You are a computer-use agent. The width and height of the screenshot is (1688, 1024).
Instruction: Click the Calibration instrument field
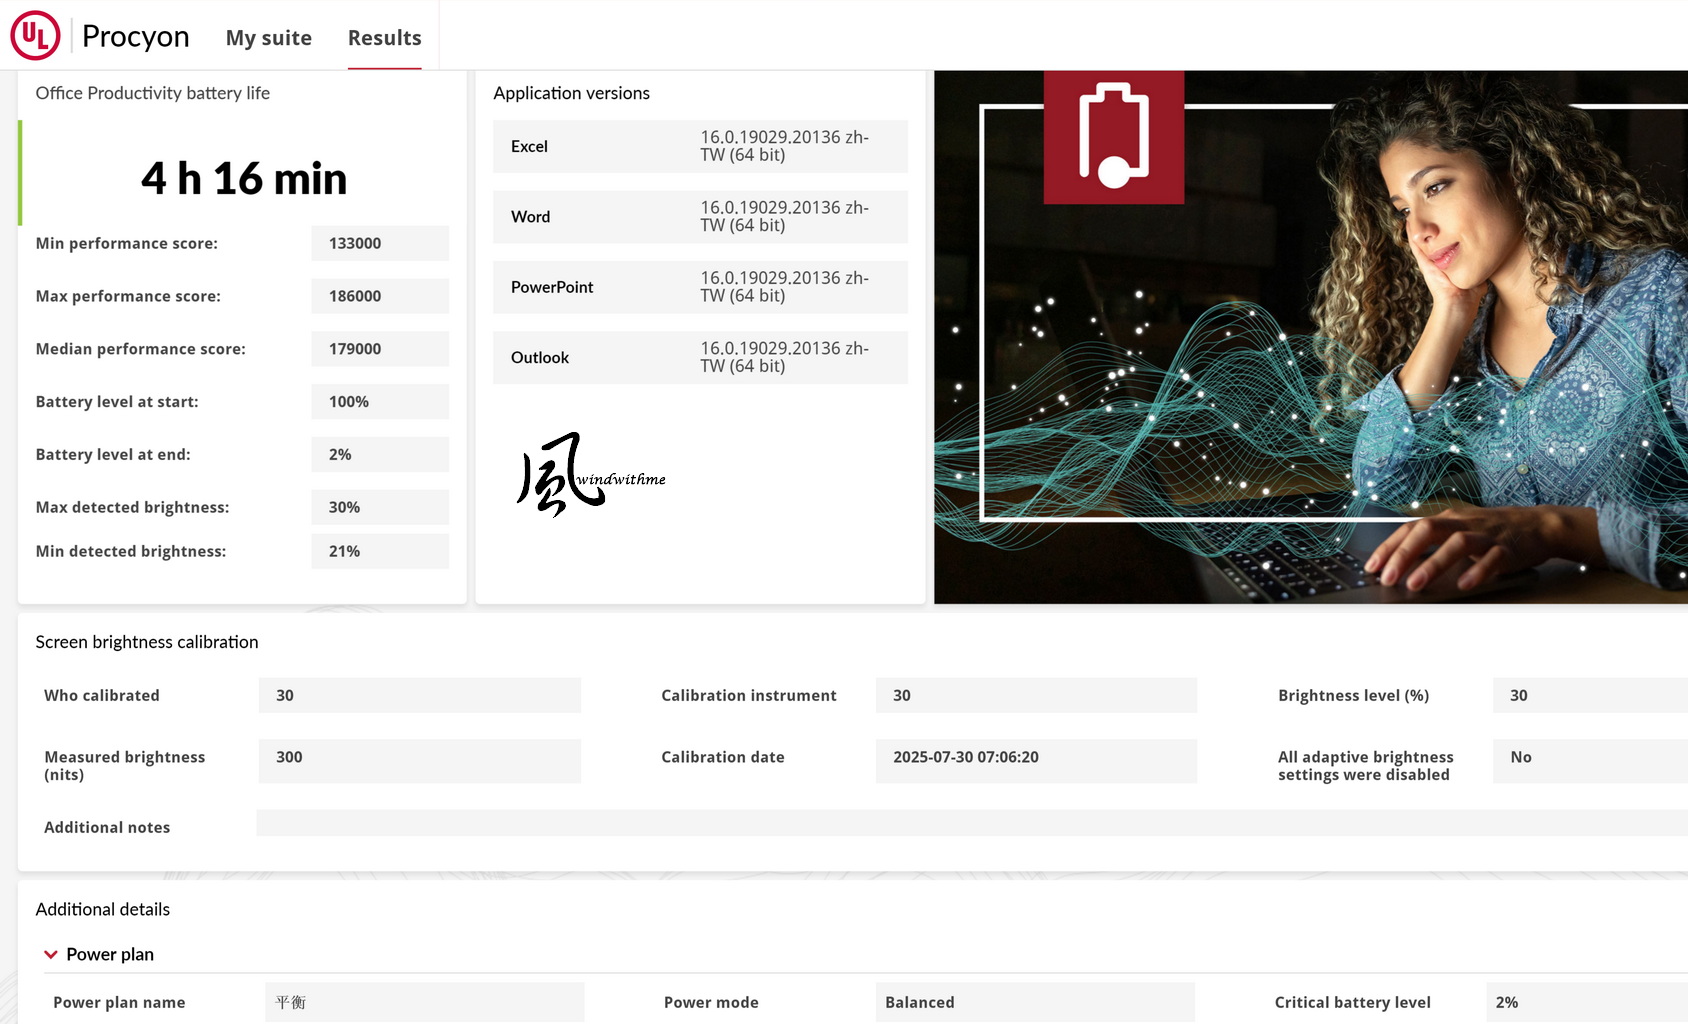1036,695
